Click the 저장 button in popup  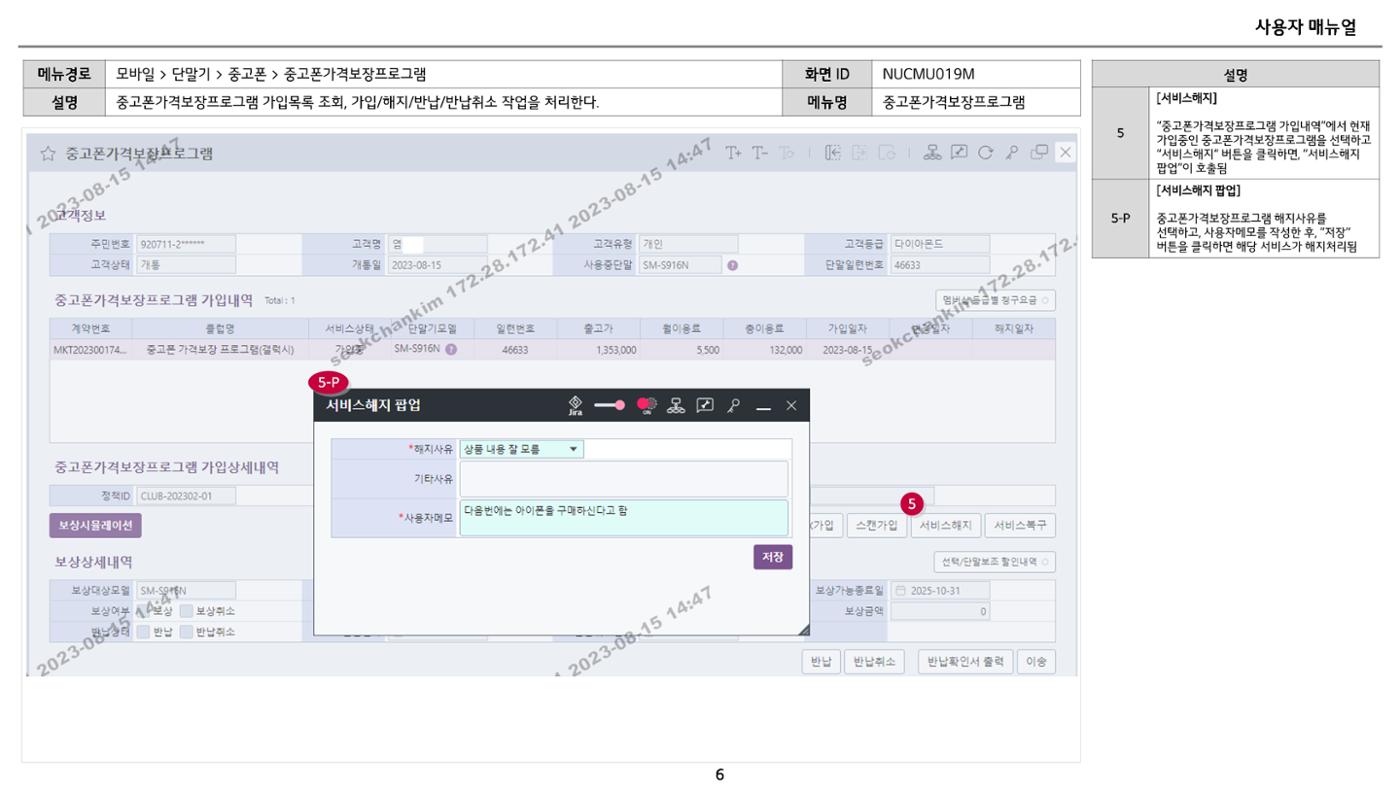[773, 557]
